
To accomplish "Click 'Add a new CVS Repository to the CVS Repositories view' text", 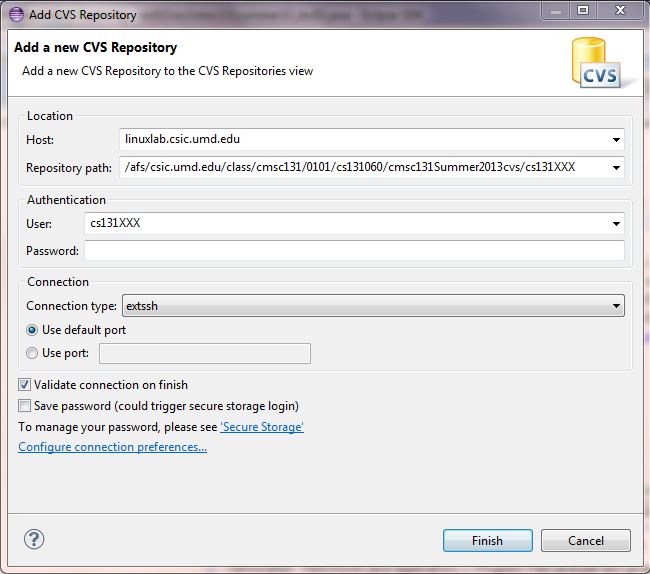I will (x=167, y=71).
